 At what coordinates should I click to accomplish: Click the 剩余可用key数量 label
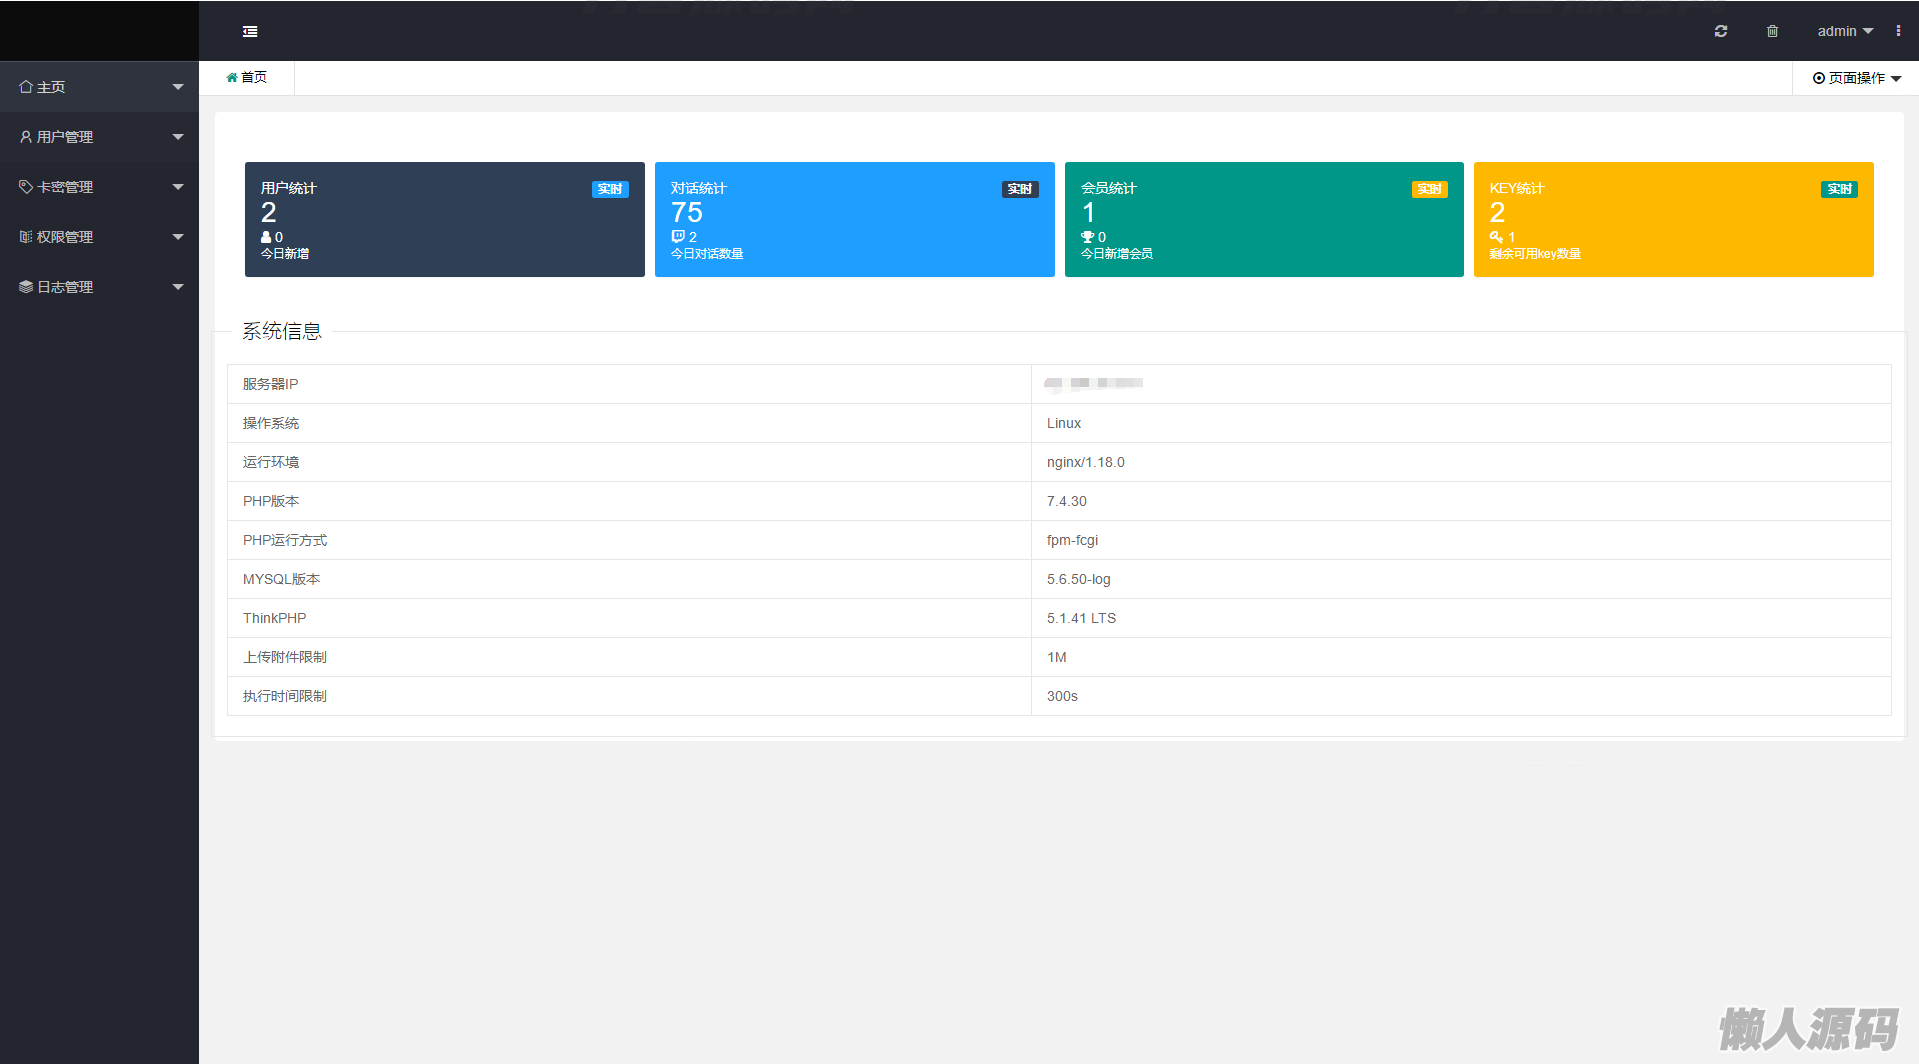point(1535,254)
